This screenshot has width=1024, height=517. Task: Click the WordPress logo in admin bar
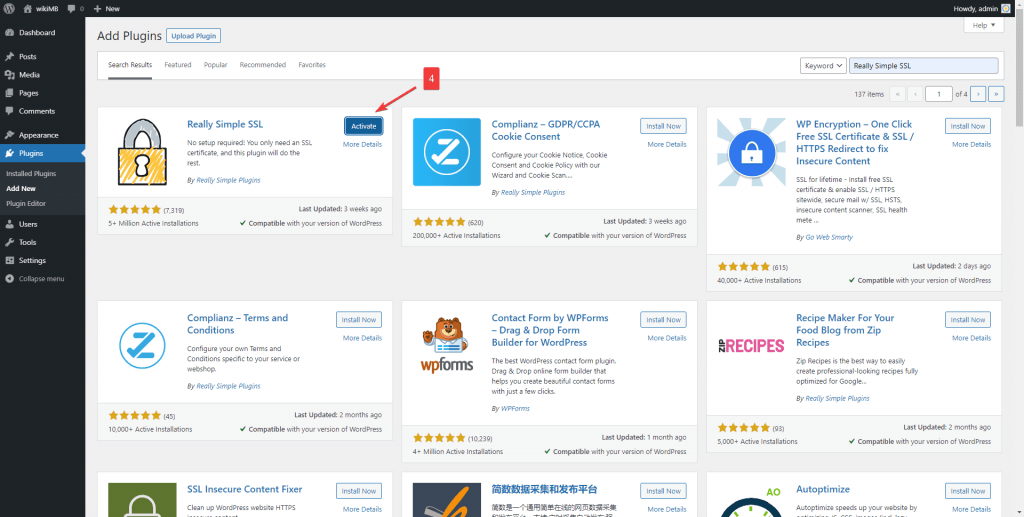9,8
